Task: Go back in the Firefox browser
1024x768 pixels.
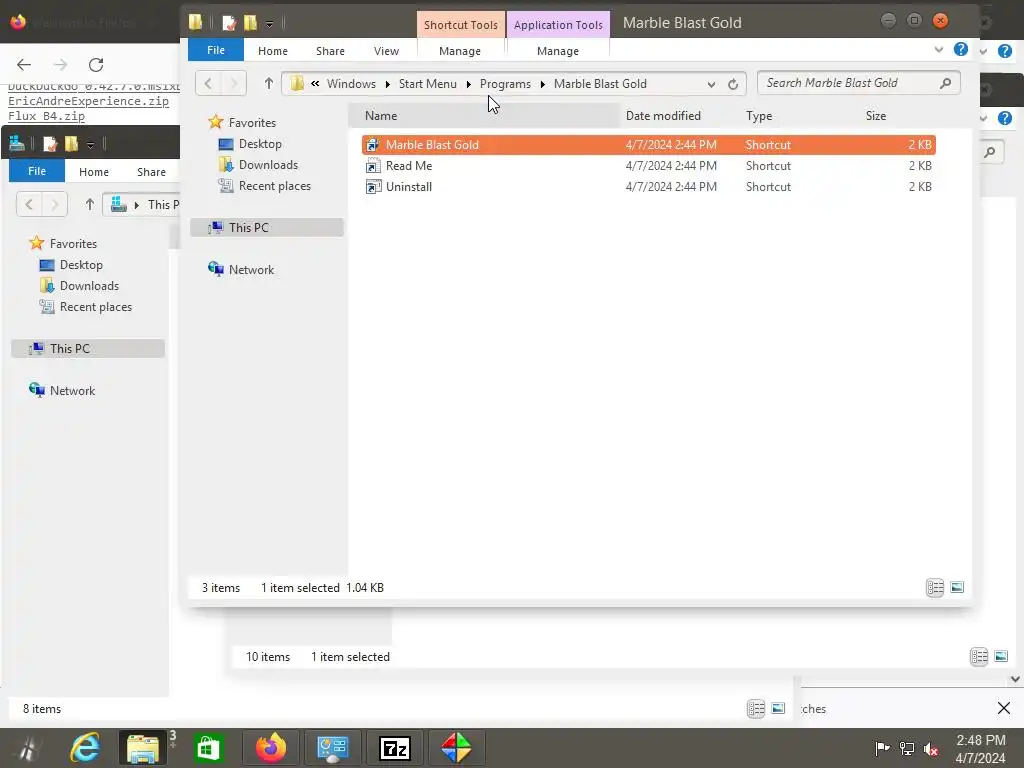Action: point(24,65)
